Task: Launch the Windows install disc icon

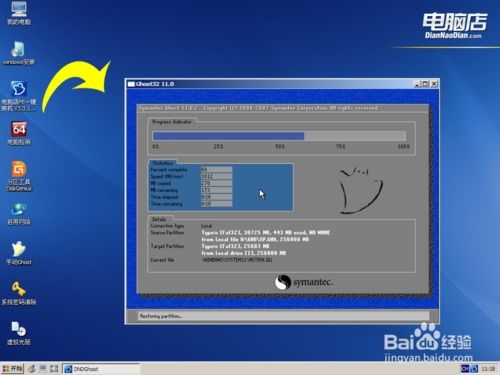Action: [19, 53]
